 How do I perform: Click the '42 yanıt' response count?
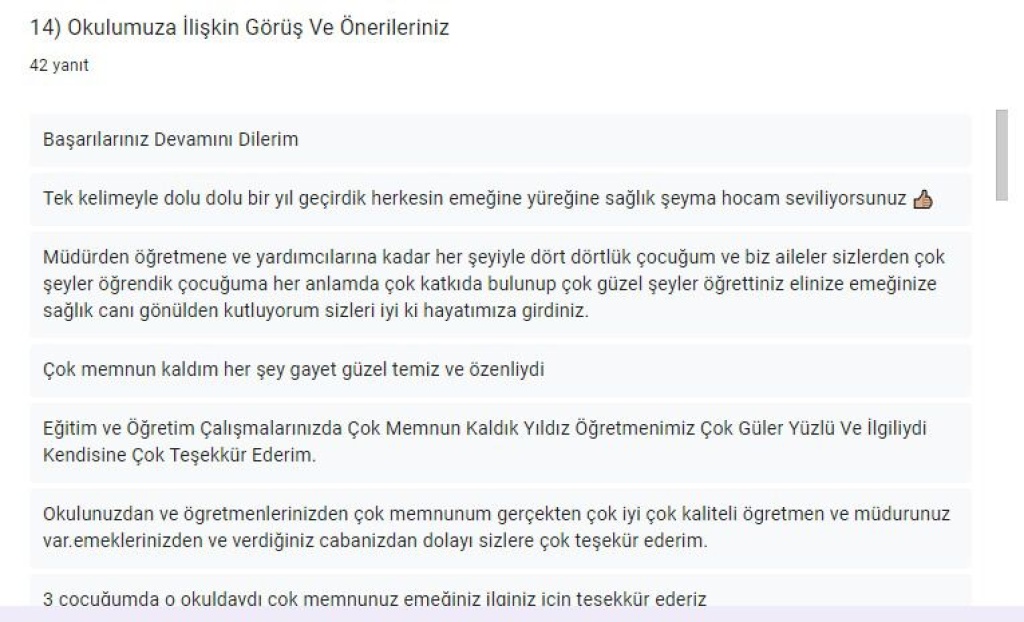[59, 65]
